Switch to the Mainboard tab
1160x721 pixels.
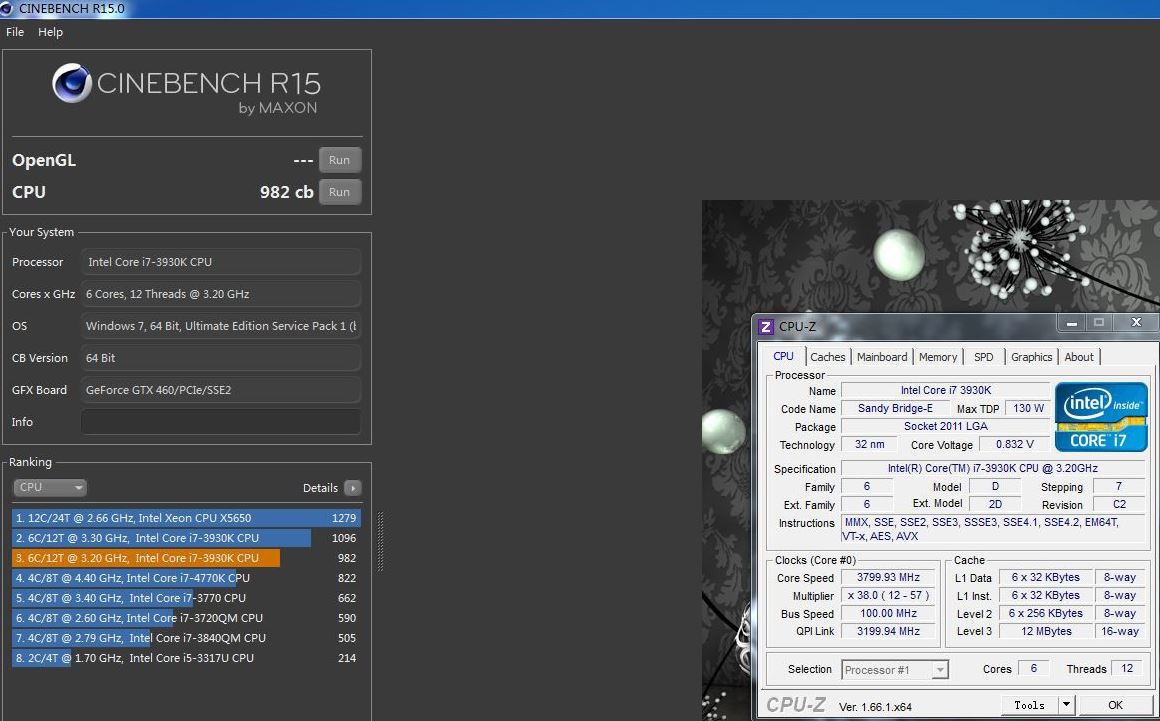882,357
